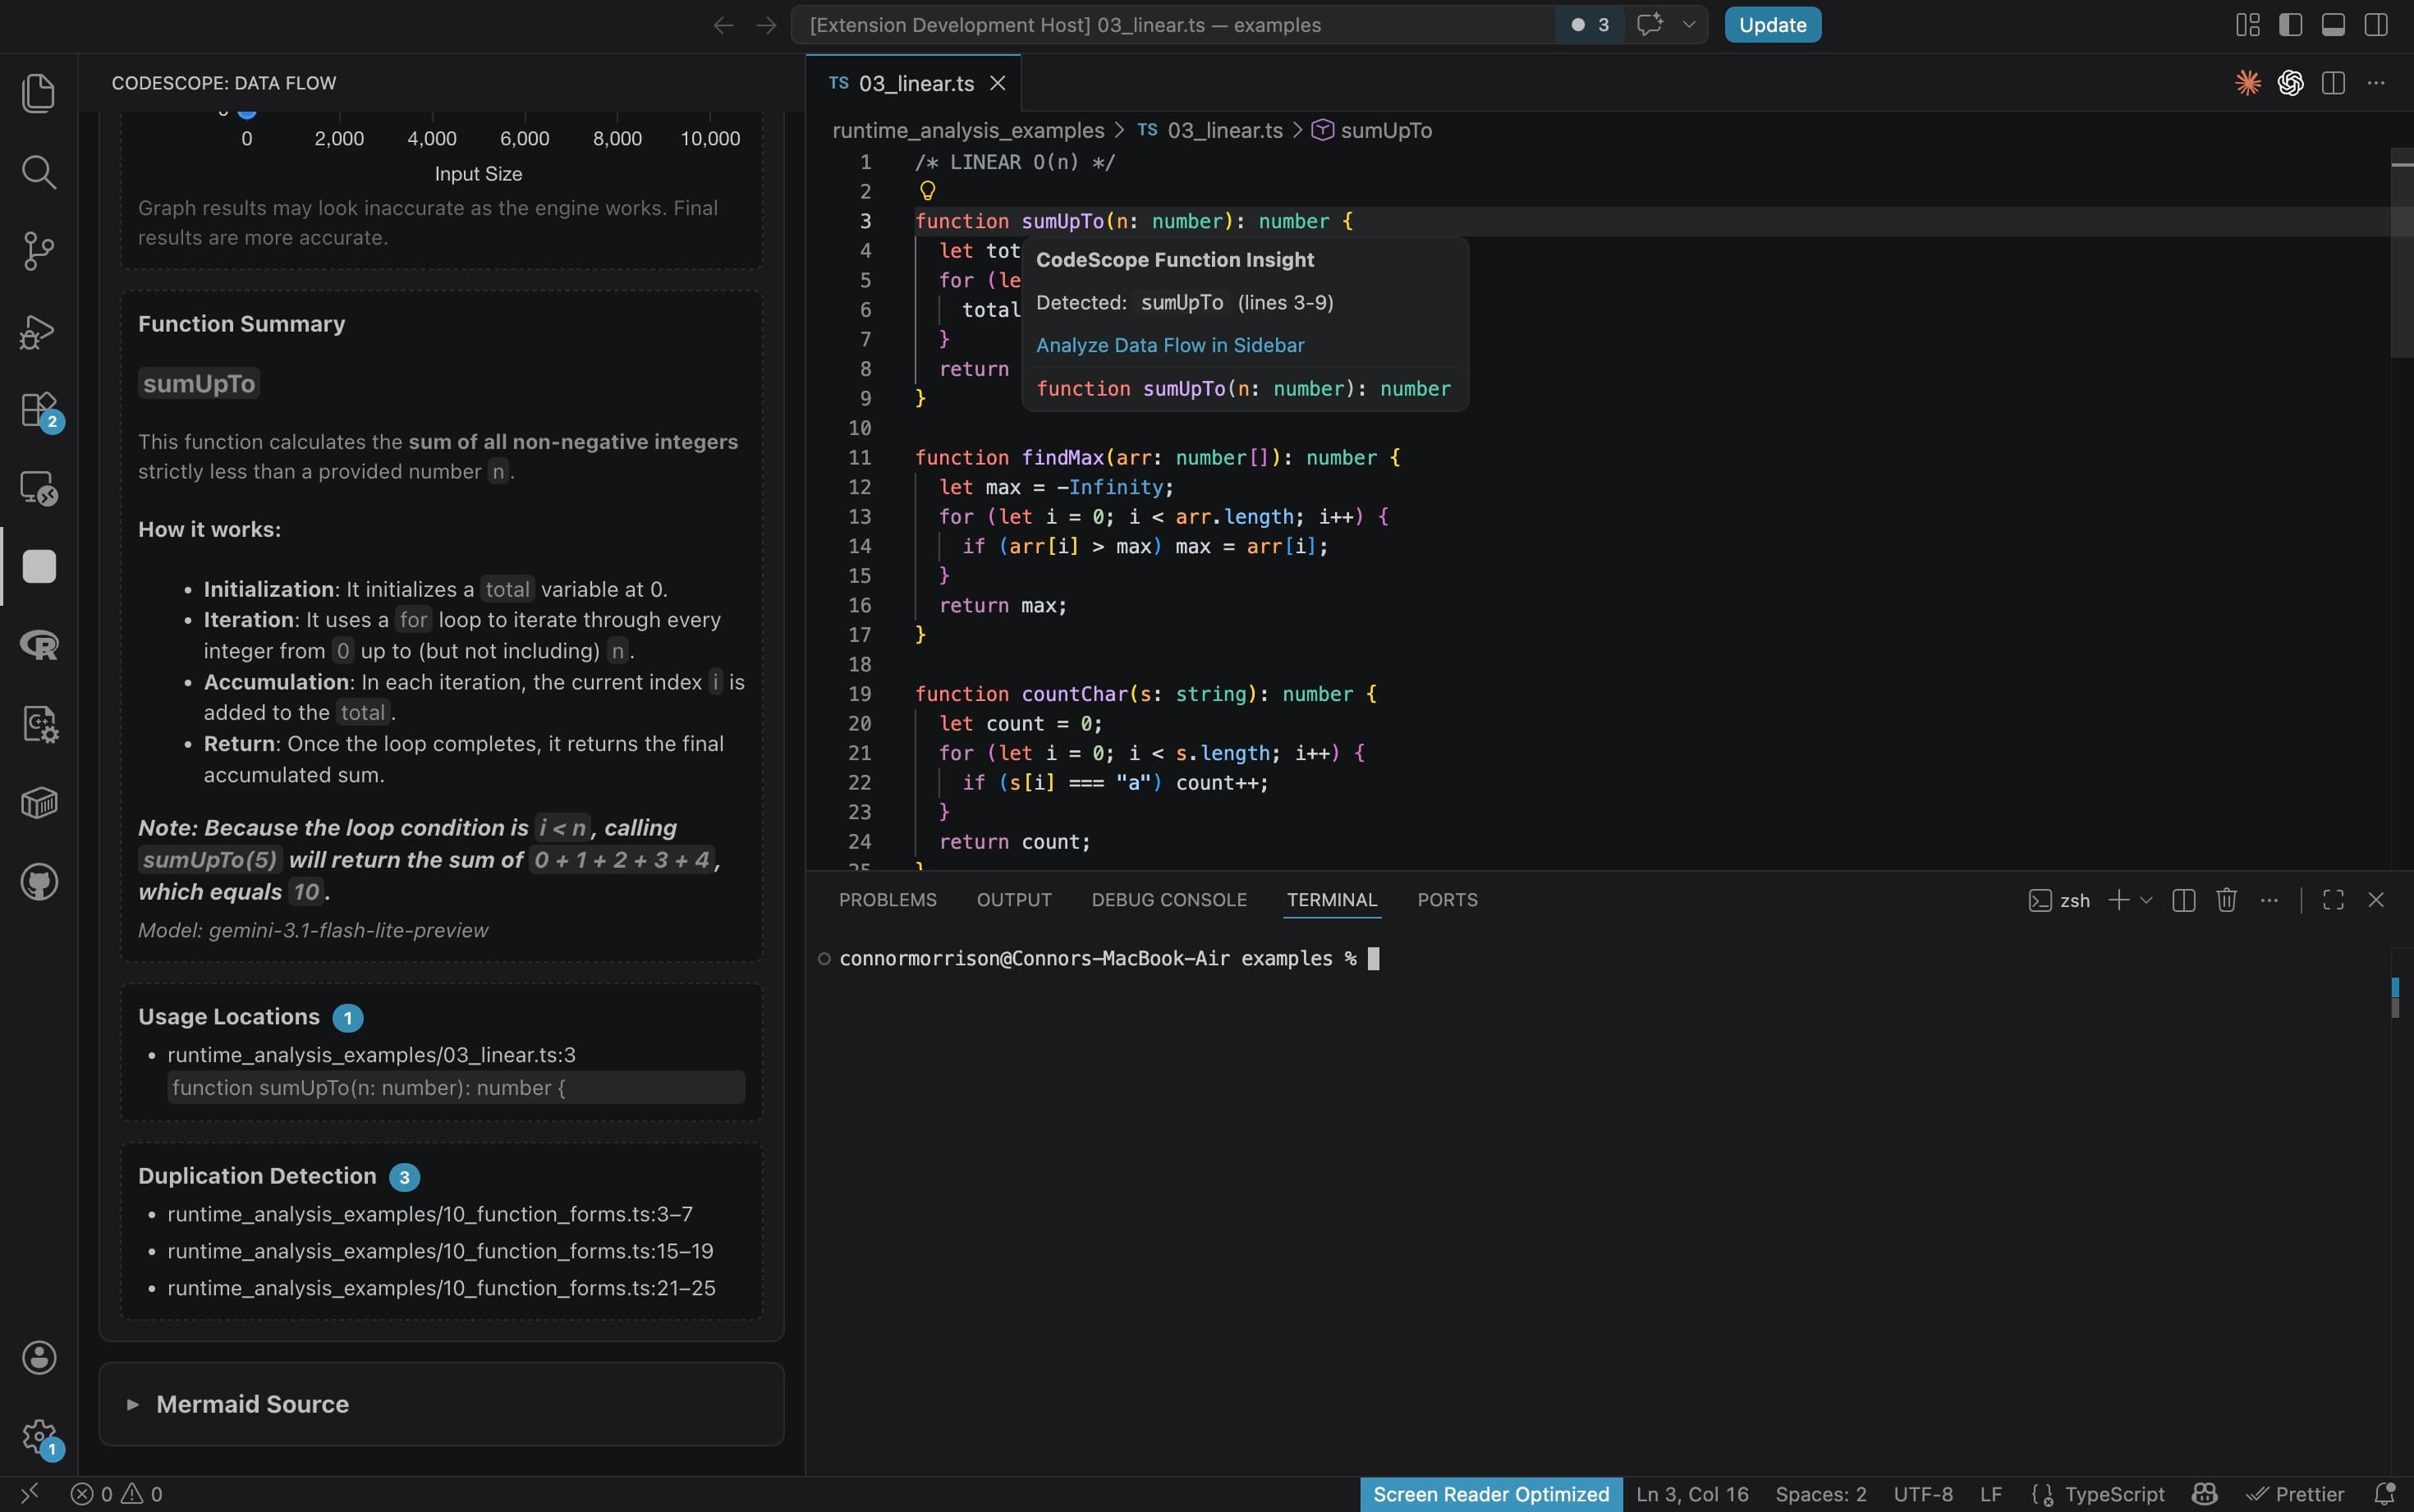Select the active CodeScope view icon
Viewport: 2414px width, 1512px height.
click(x=39, y=567)
